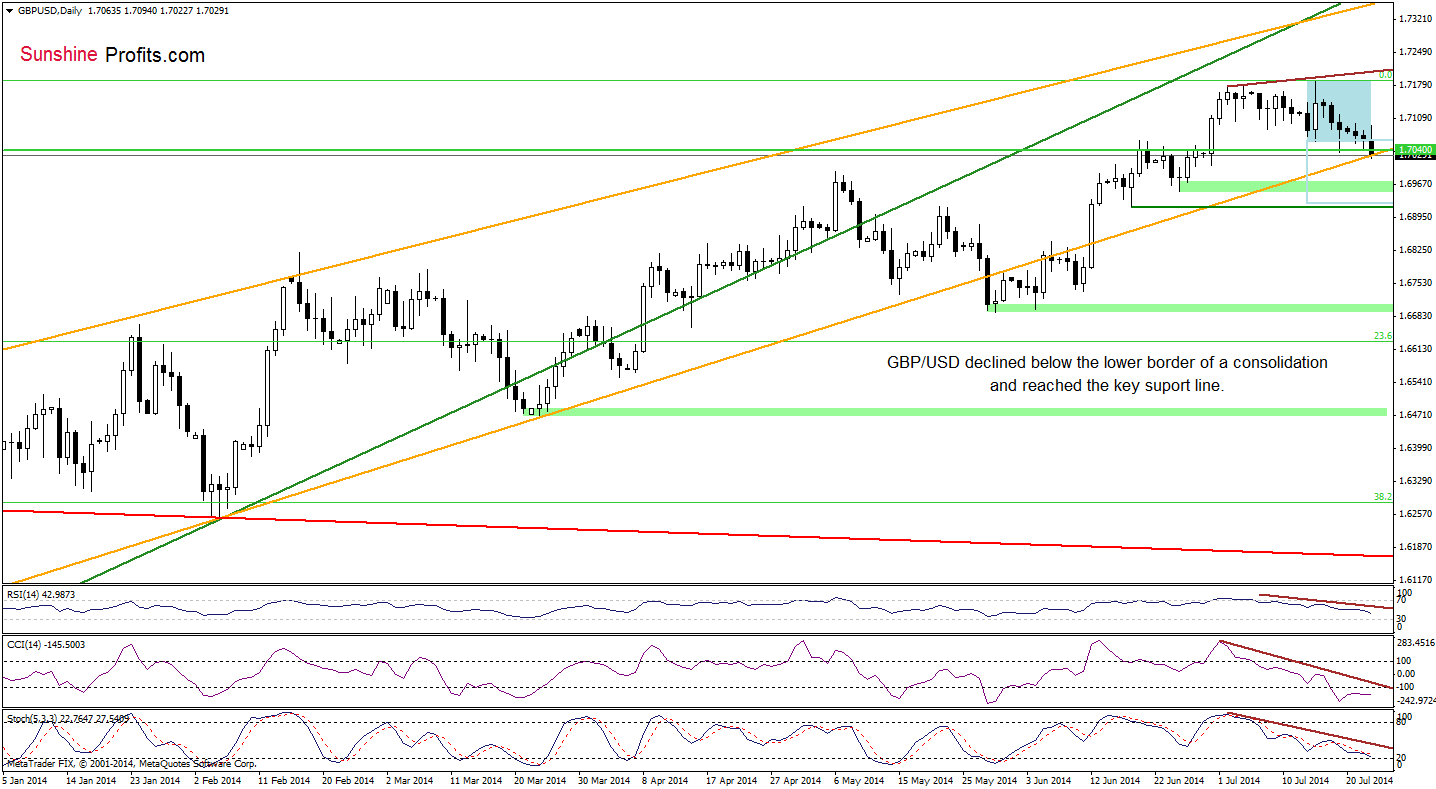Click the 1.63290 price axis label
Viewport: 1436px width, 789px height.
click(1414, 481)
